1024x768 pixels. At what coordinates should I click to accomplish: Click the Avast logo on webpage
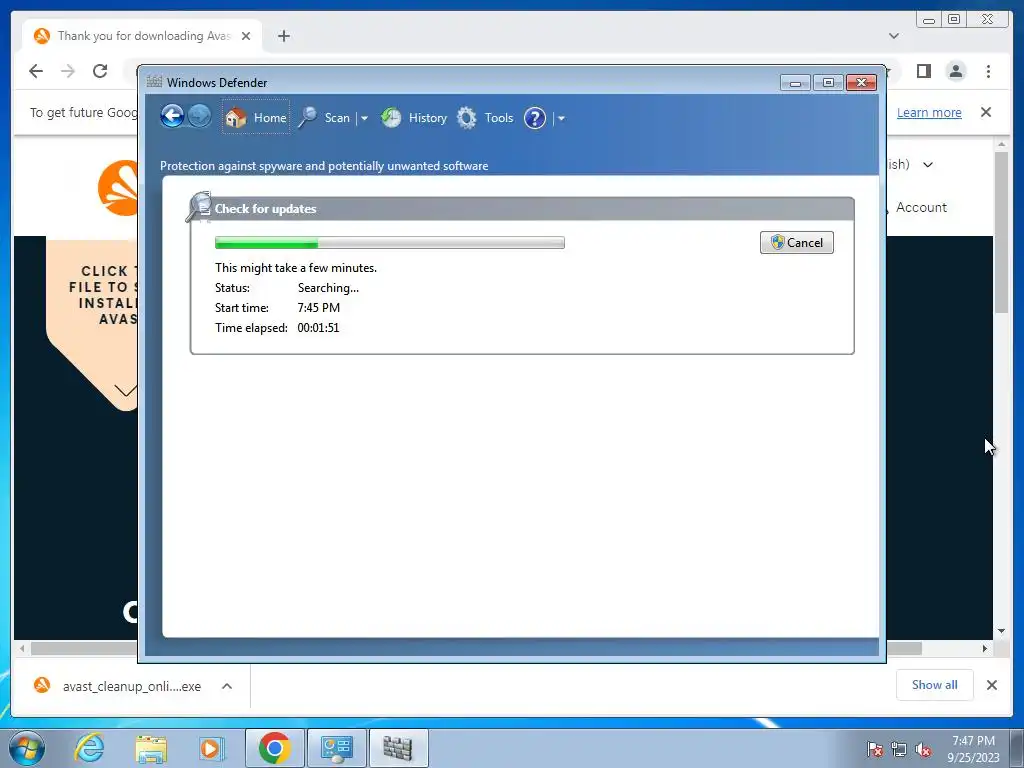point(118,188)
